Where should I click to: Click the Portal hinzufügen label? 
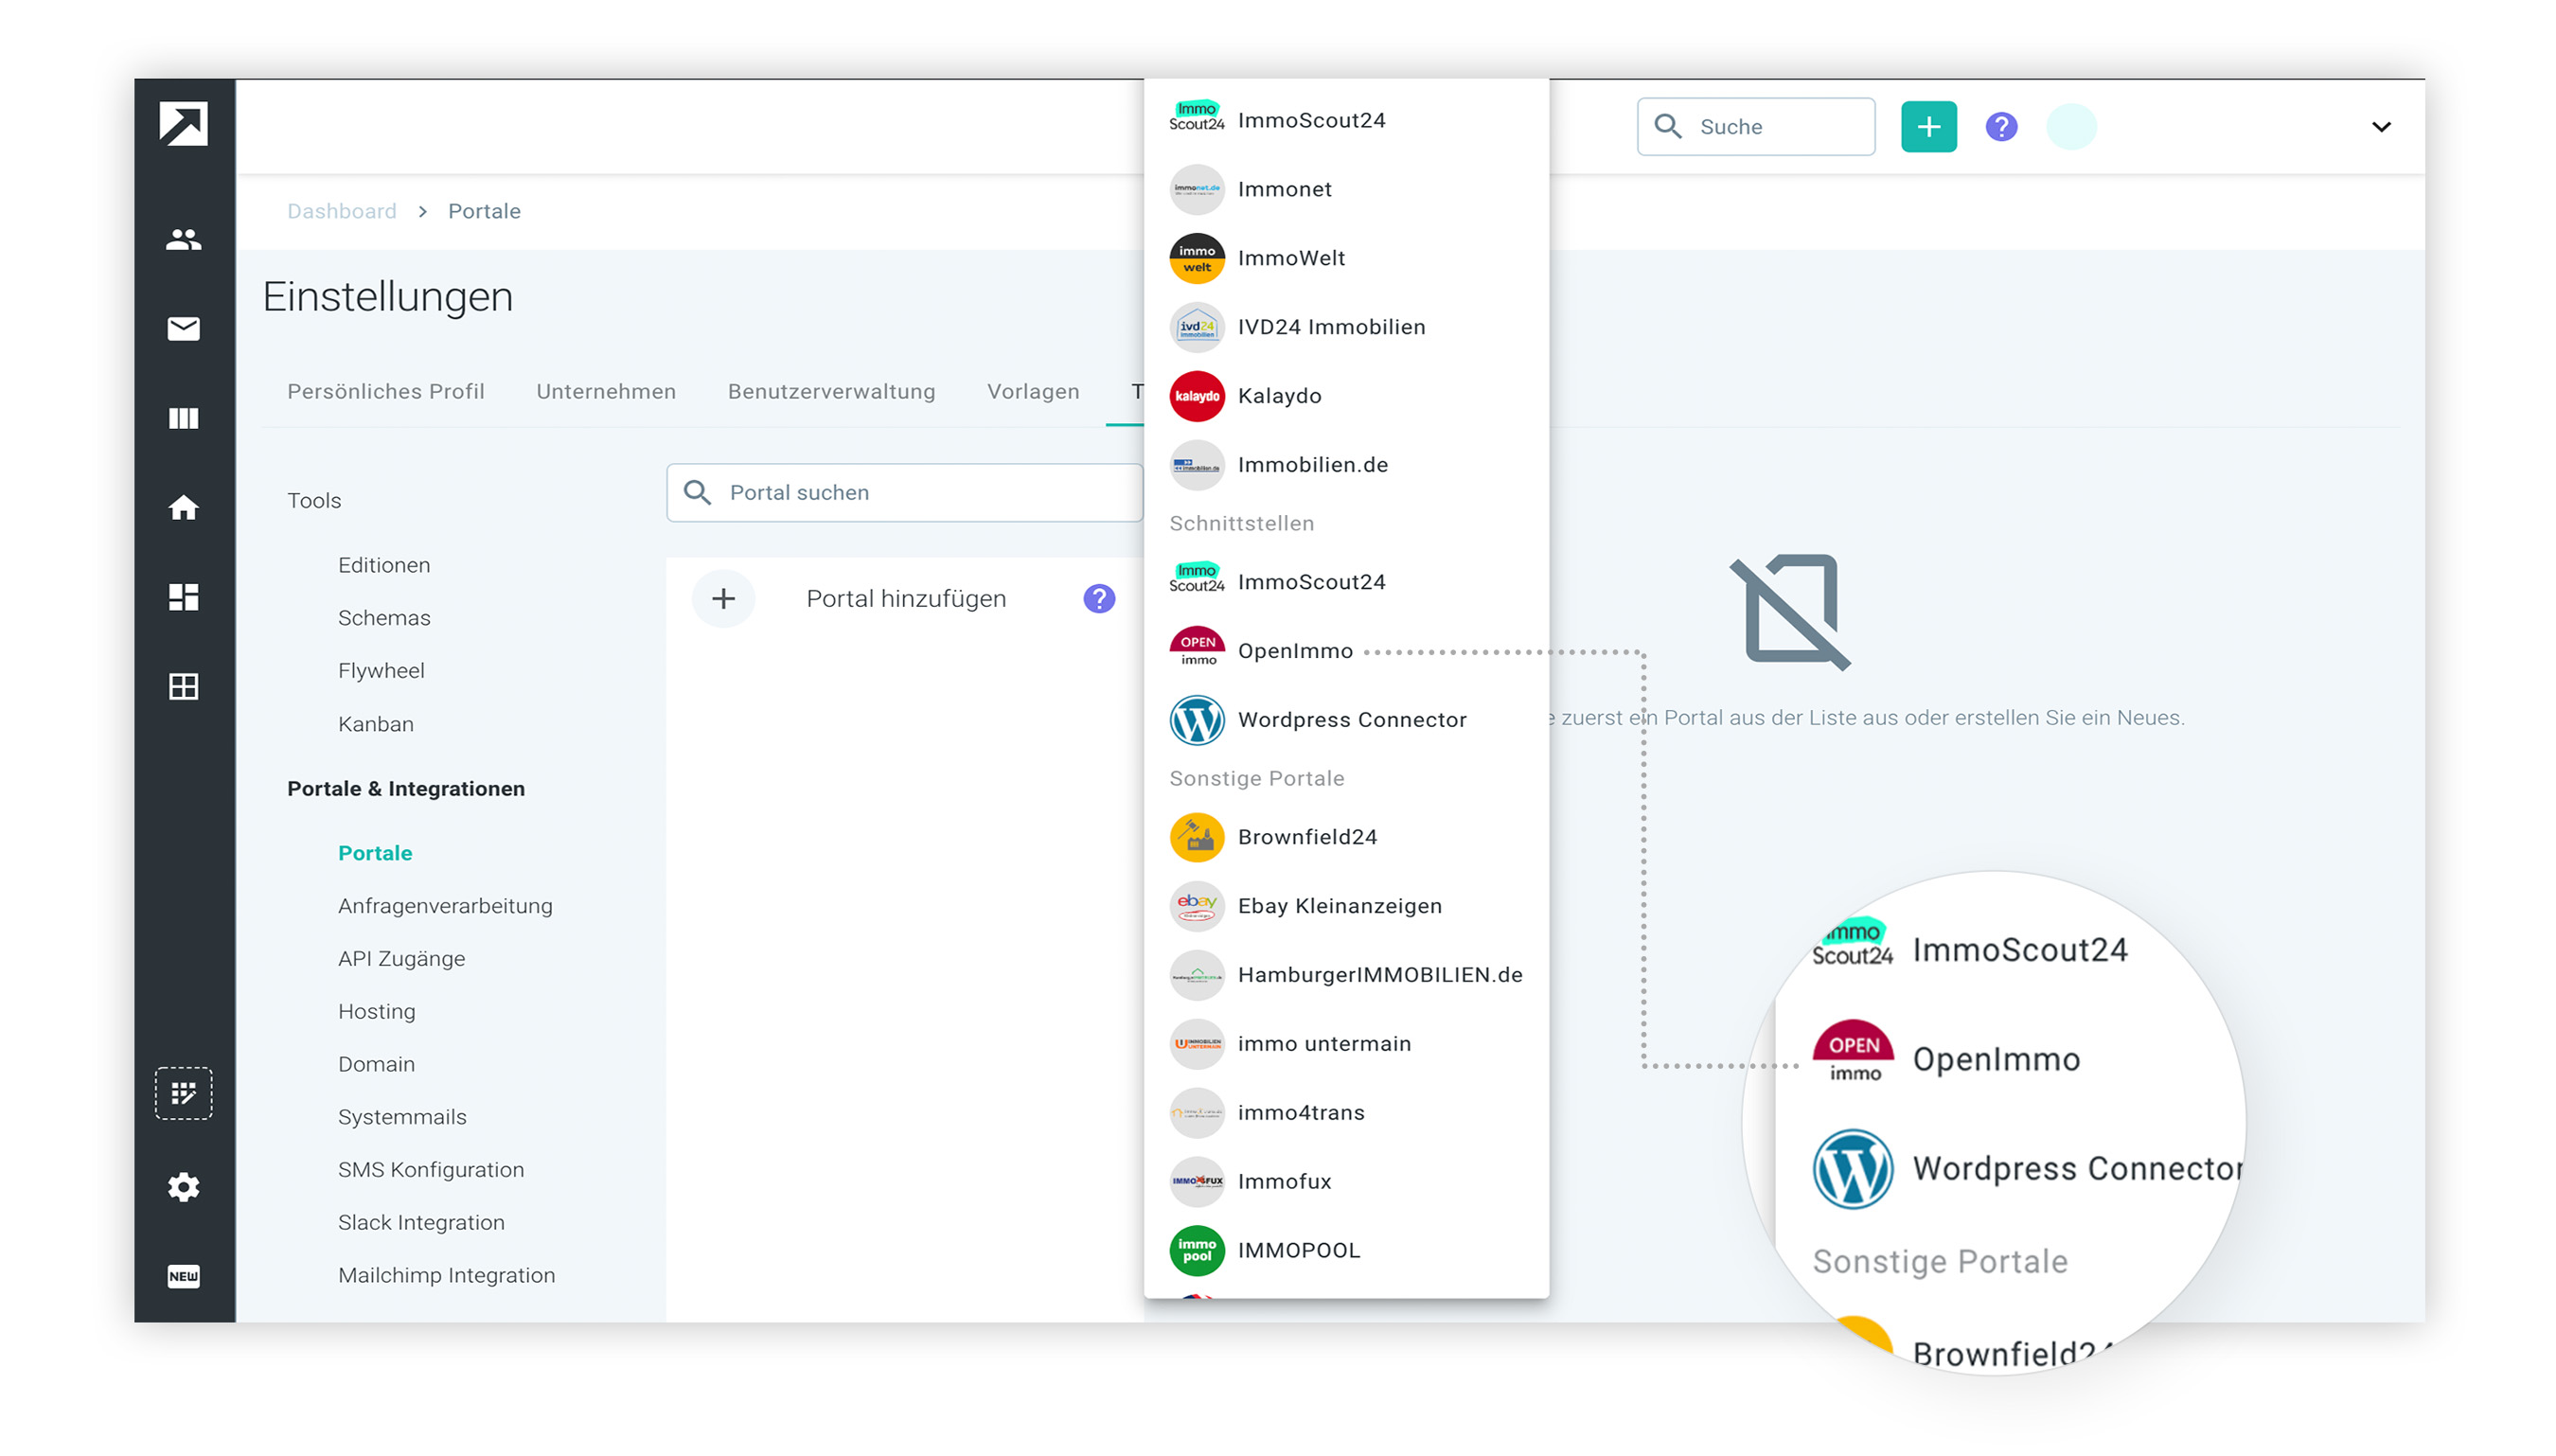click(906, 598)
